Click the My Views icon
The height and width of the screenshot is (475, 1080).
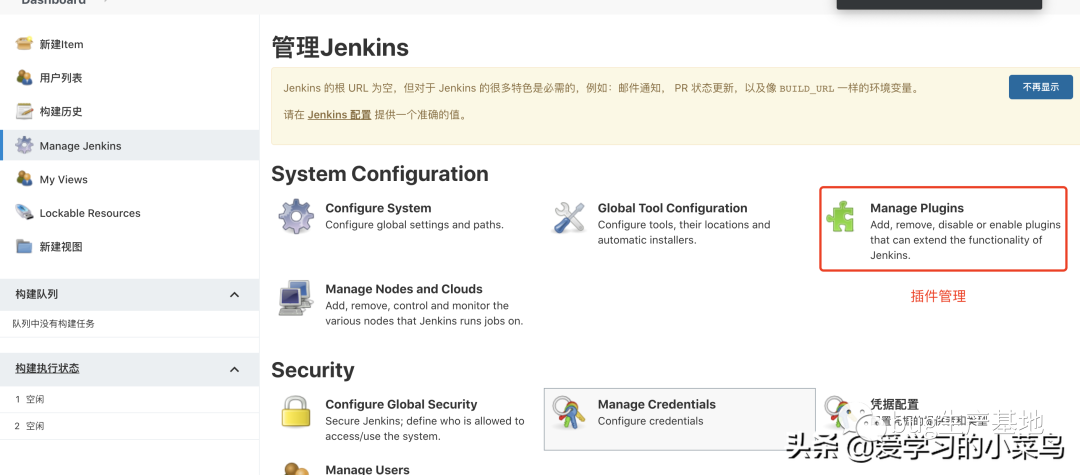24,179
